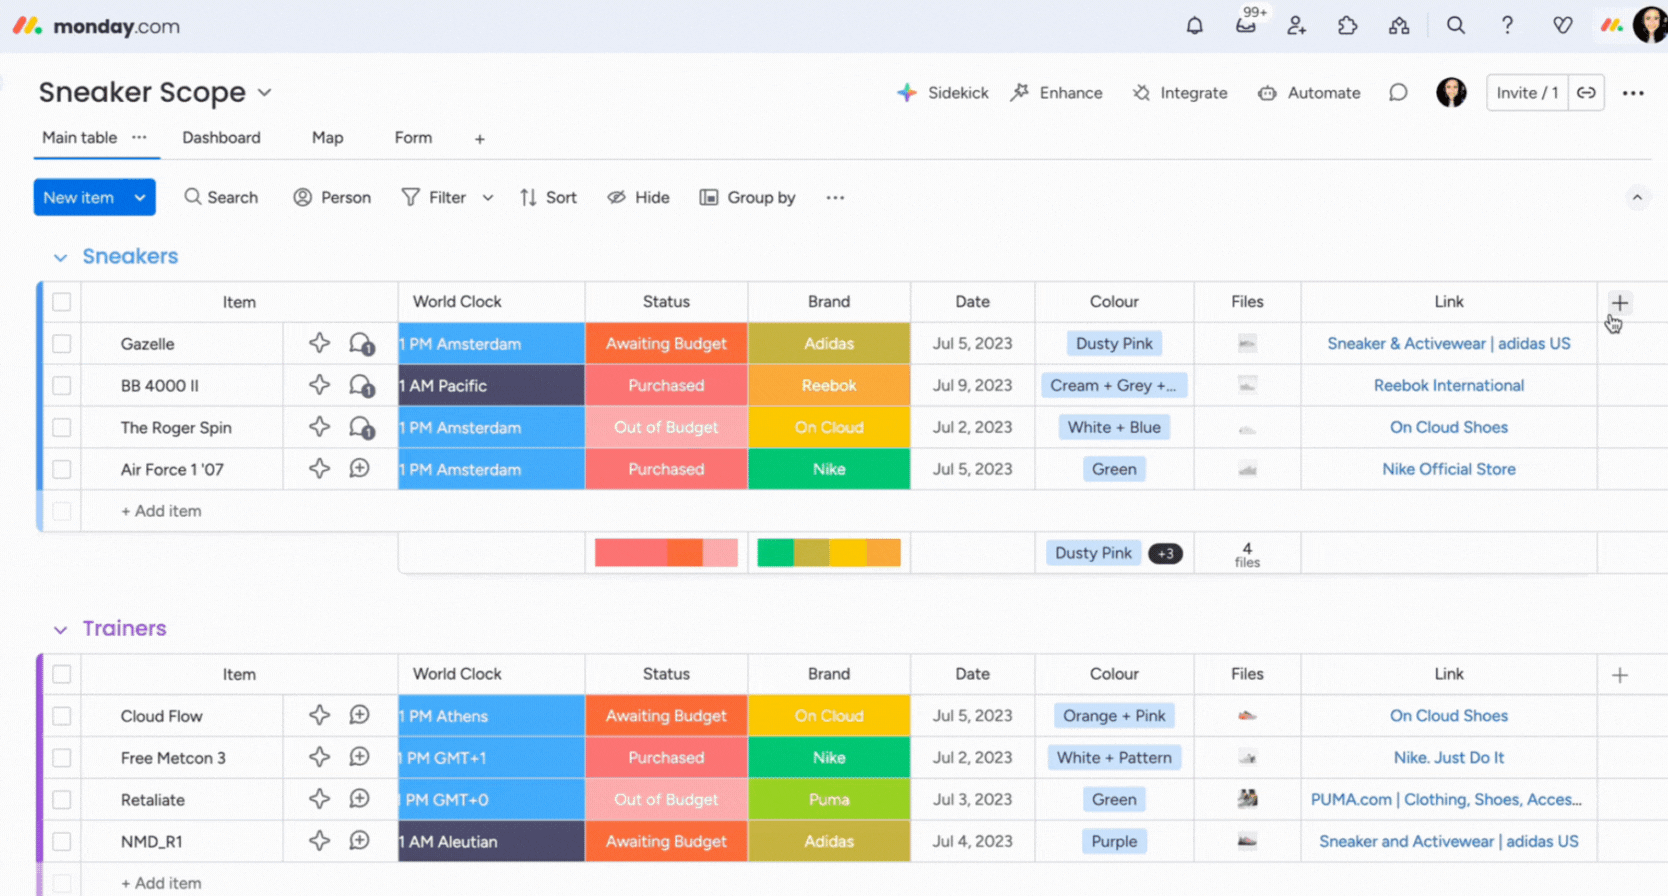Collapse the board header

click(1637, 198)
